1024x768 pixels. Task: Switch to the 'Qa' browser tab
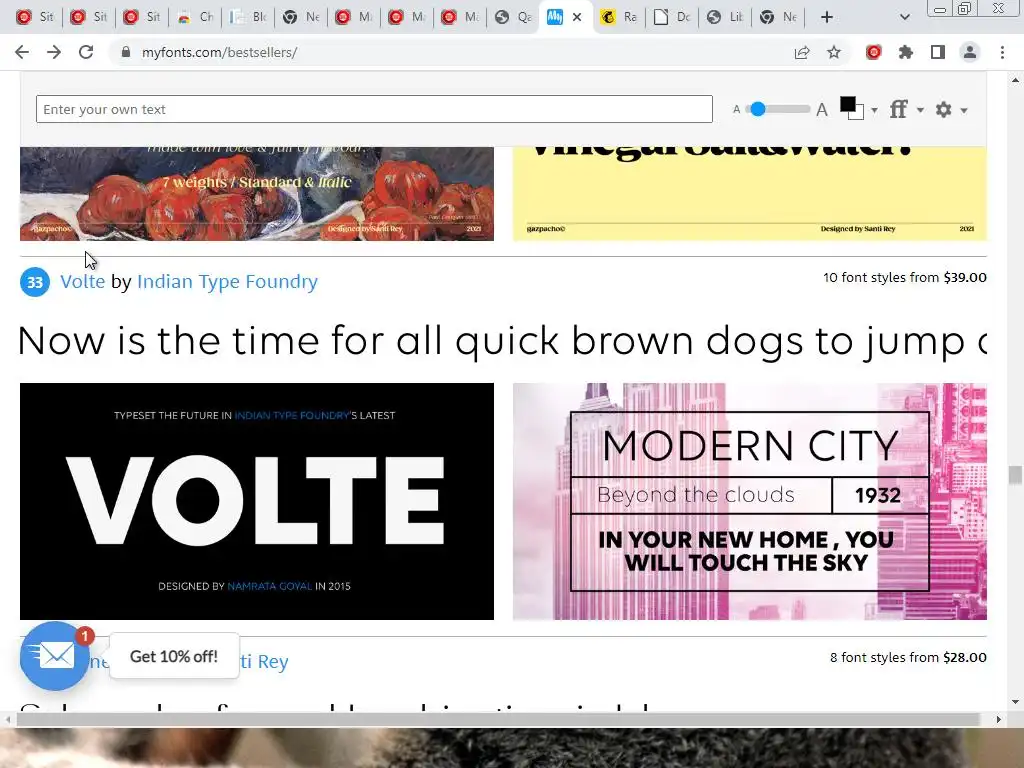pyautogui.click(x=513, y=17)
